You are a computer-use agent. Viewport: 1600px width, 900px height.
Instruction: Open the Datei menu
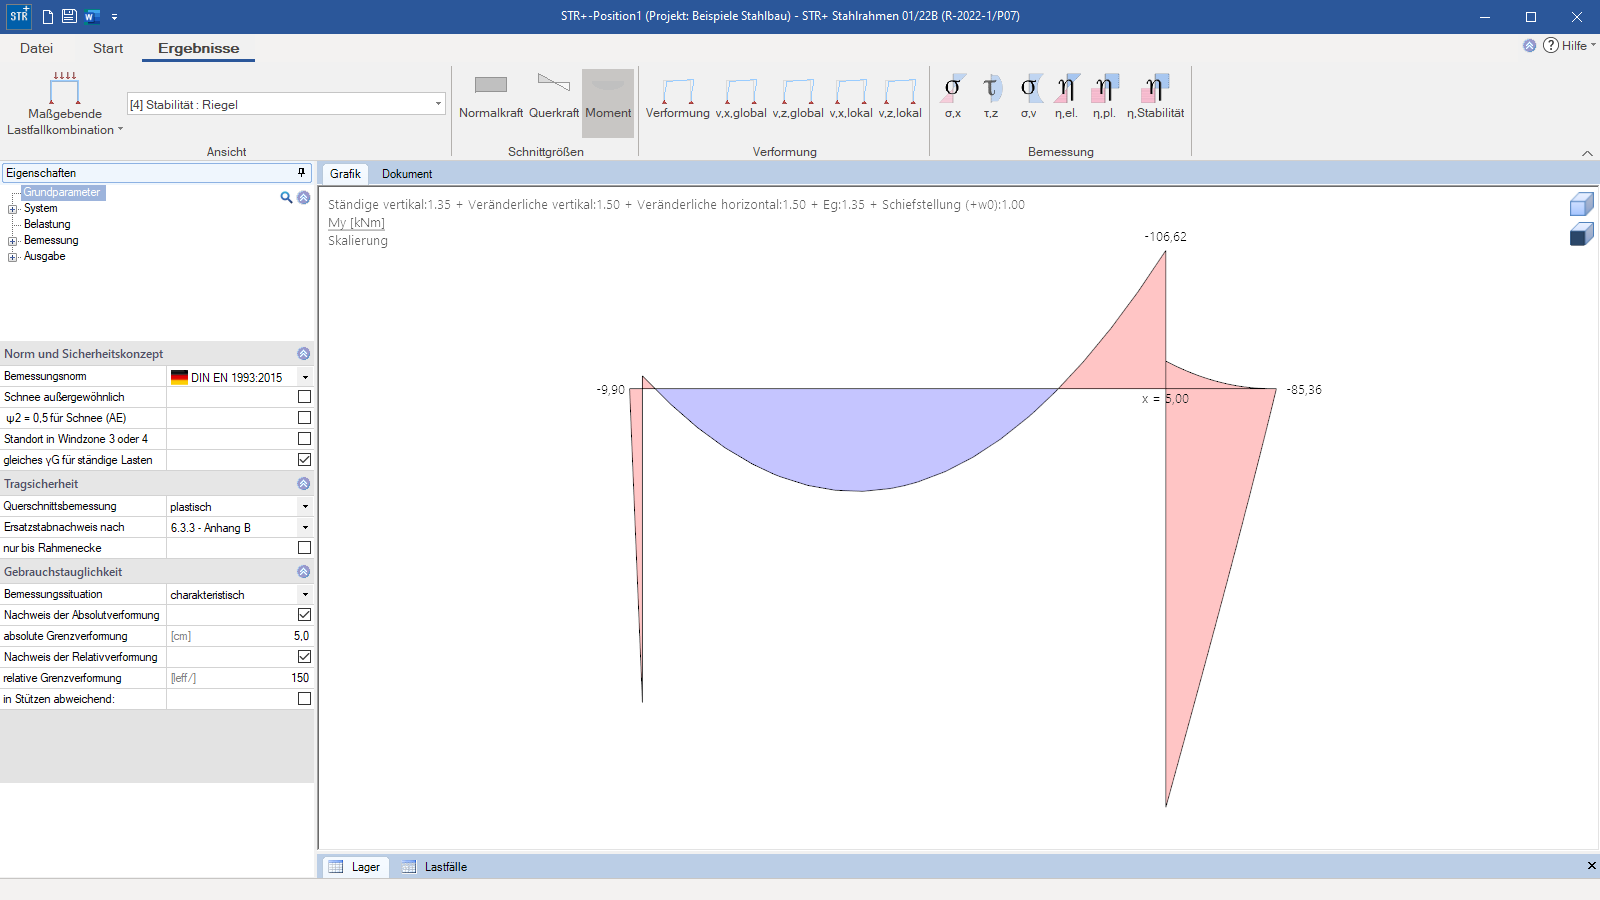click(36, 48)
